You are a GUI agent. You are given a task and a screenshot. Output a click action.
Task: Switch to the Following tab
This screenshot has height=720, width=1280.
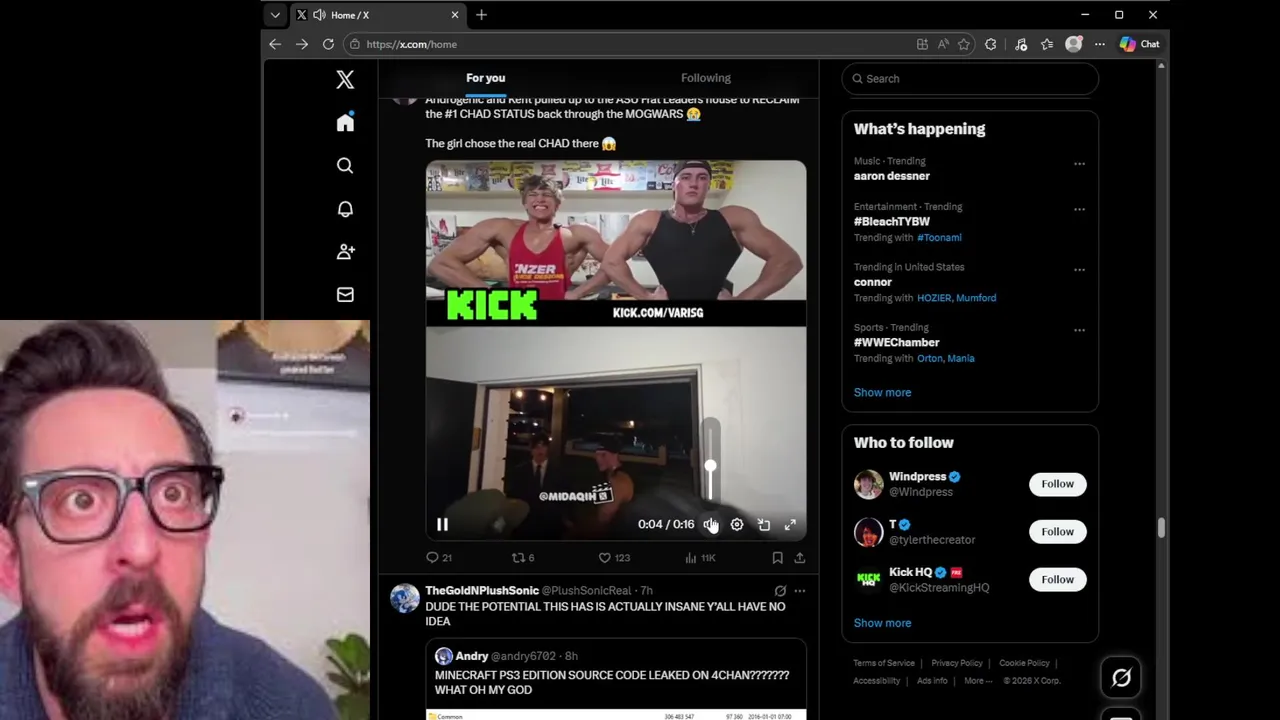pyautogui.click(x=706, y=78)
